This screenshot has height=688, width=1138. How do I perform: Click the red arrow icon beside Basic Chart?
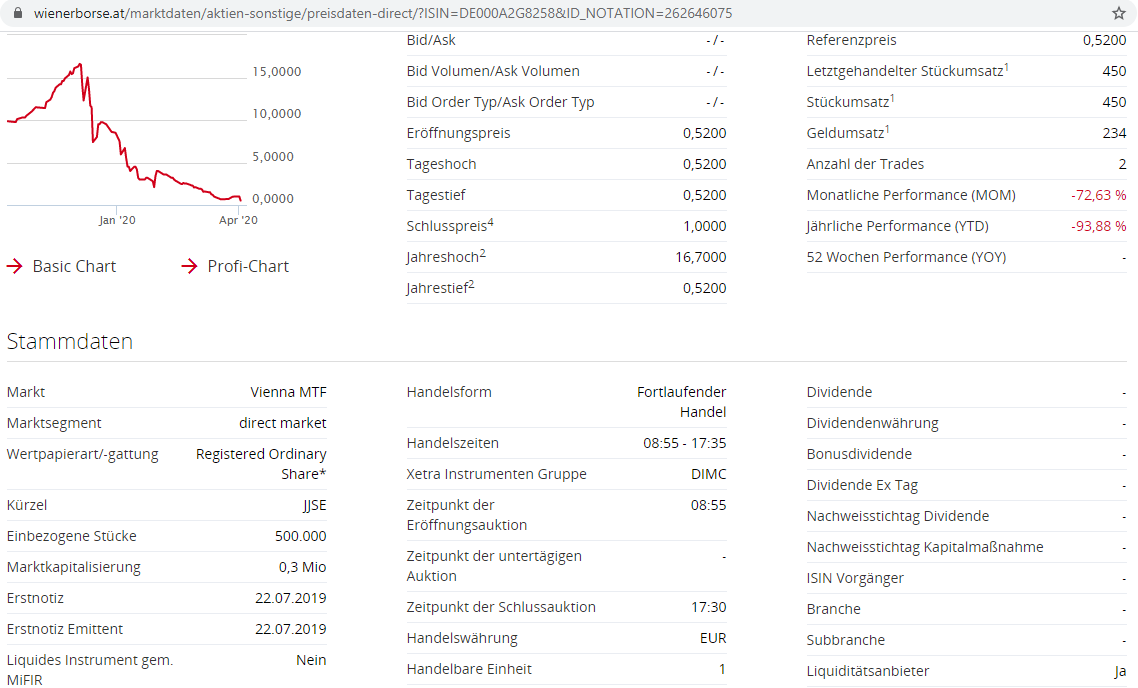[x=13, y=266]
